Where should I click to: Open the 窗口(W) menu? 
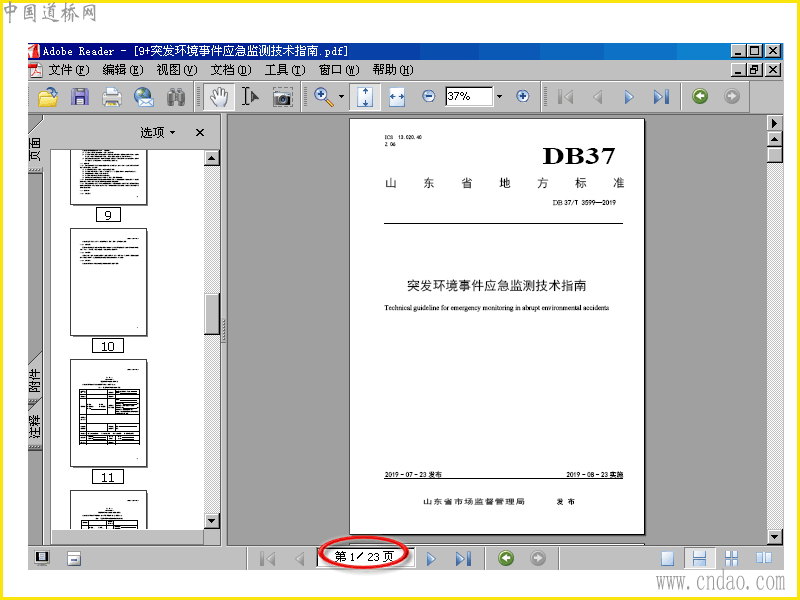(339, 70)
